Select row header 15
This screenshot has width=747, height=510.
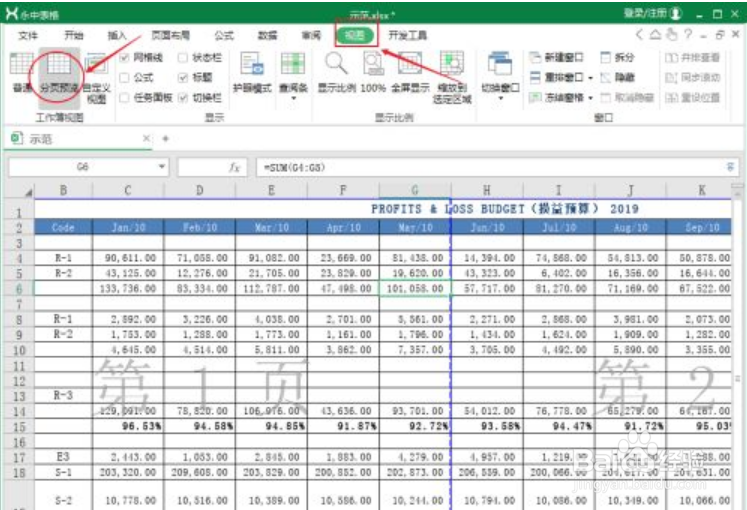(19, 427)
